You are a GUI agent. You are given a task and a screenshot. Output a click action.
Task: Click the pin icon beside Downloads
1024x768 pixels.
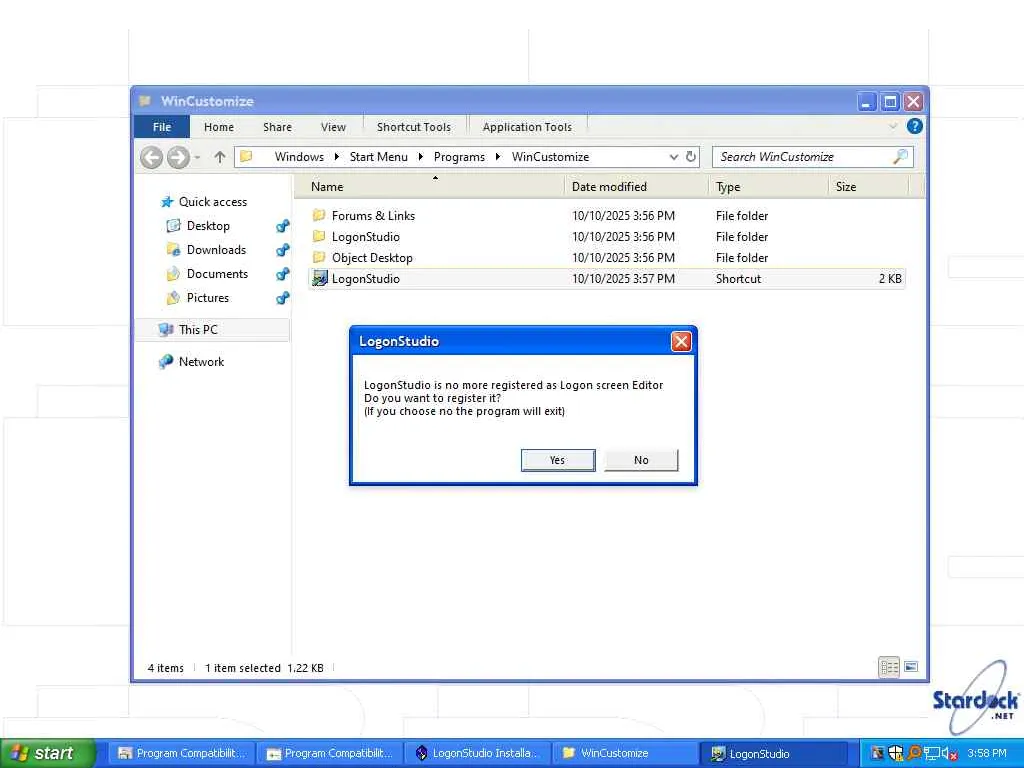(x=283, y=250)
